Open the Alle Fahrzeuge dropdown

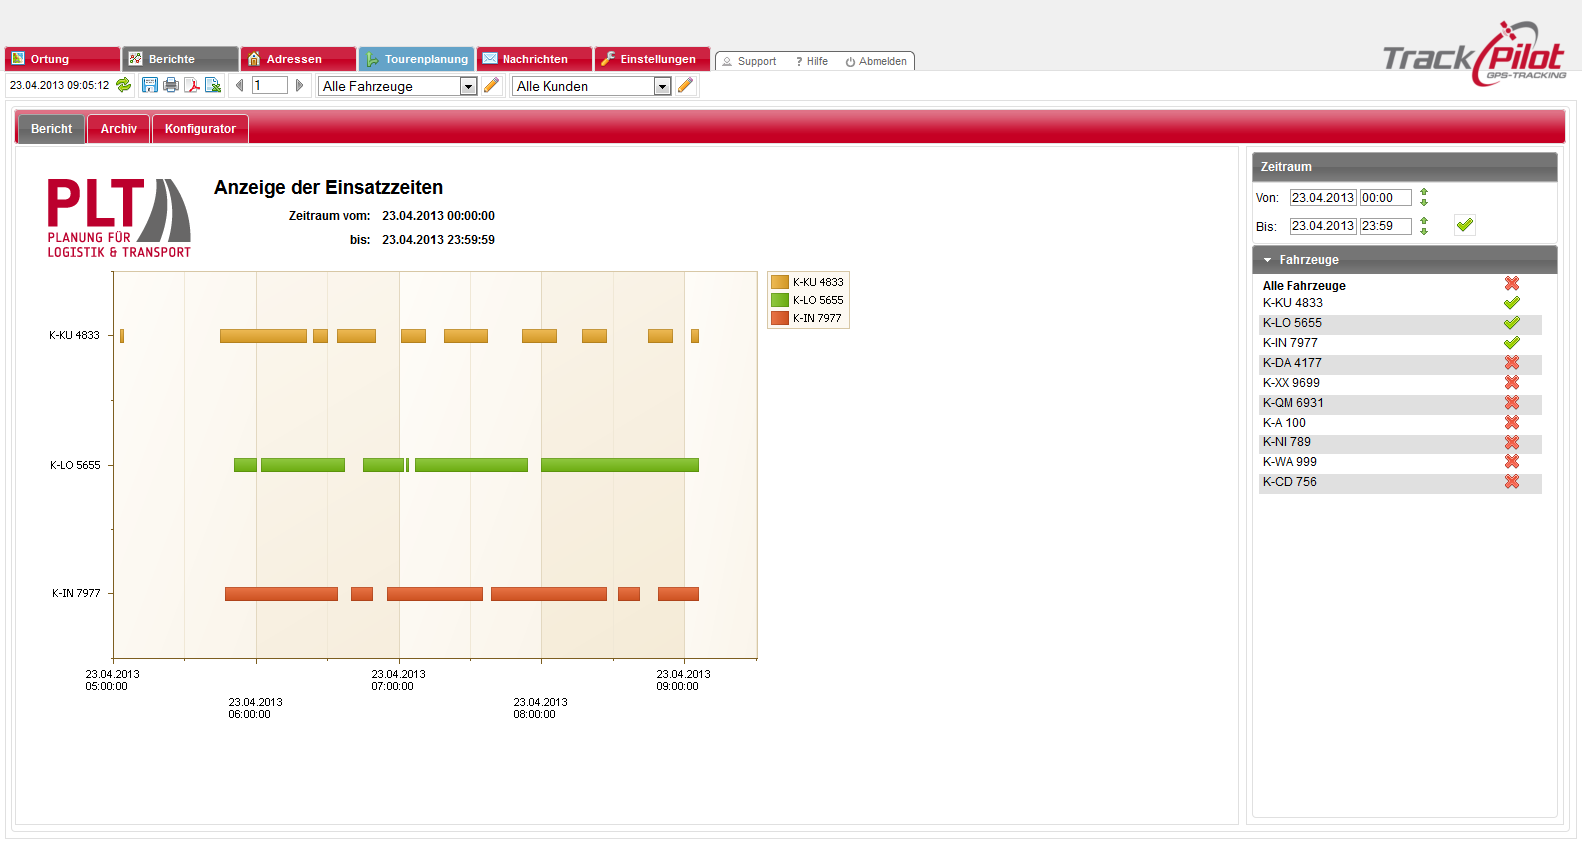(x=468, y=86)
